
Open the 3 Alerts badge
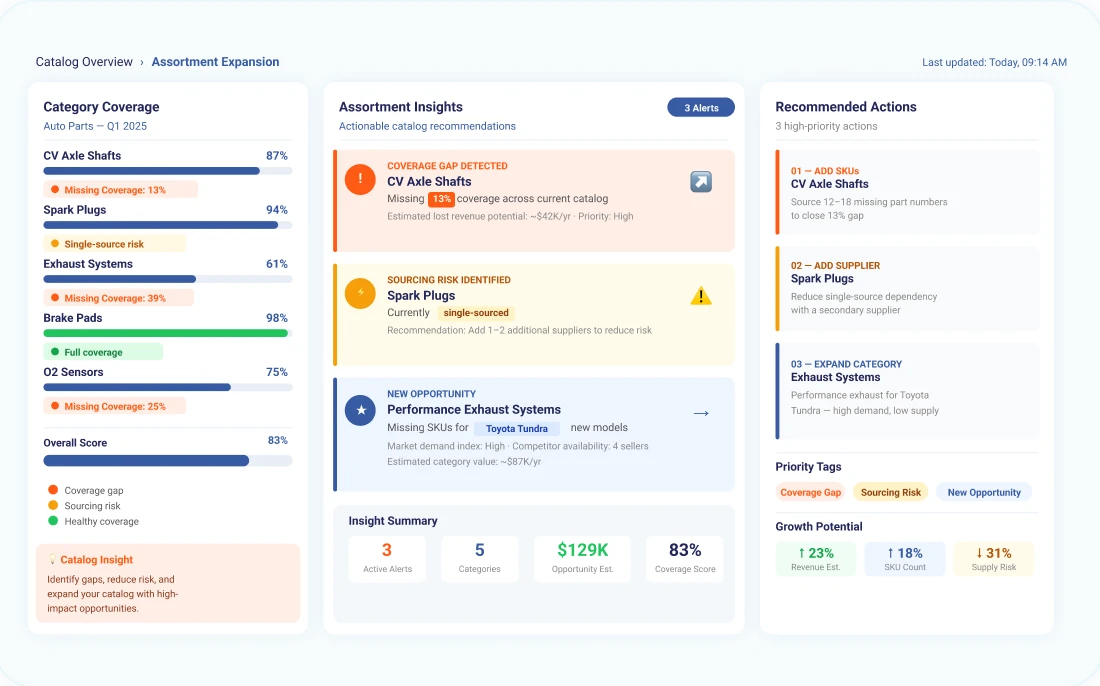click(x=701, y=108)
